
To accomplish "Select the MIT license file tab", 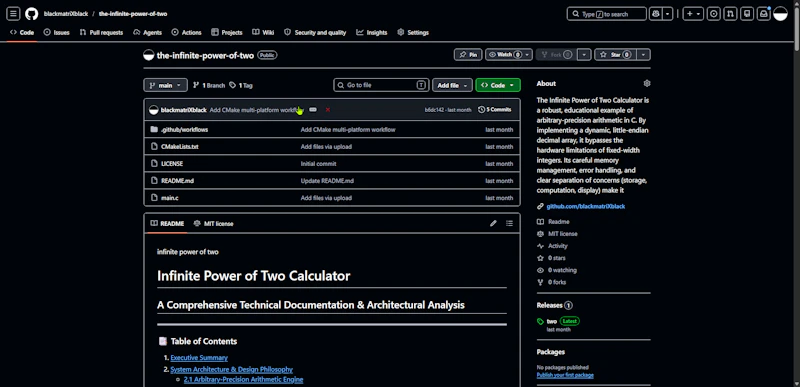I will pos(214,223).
